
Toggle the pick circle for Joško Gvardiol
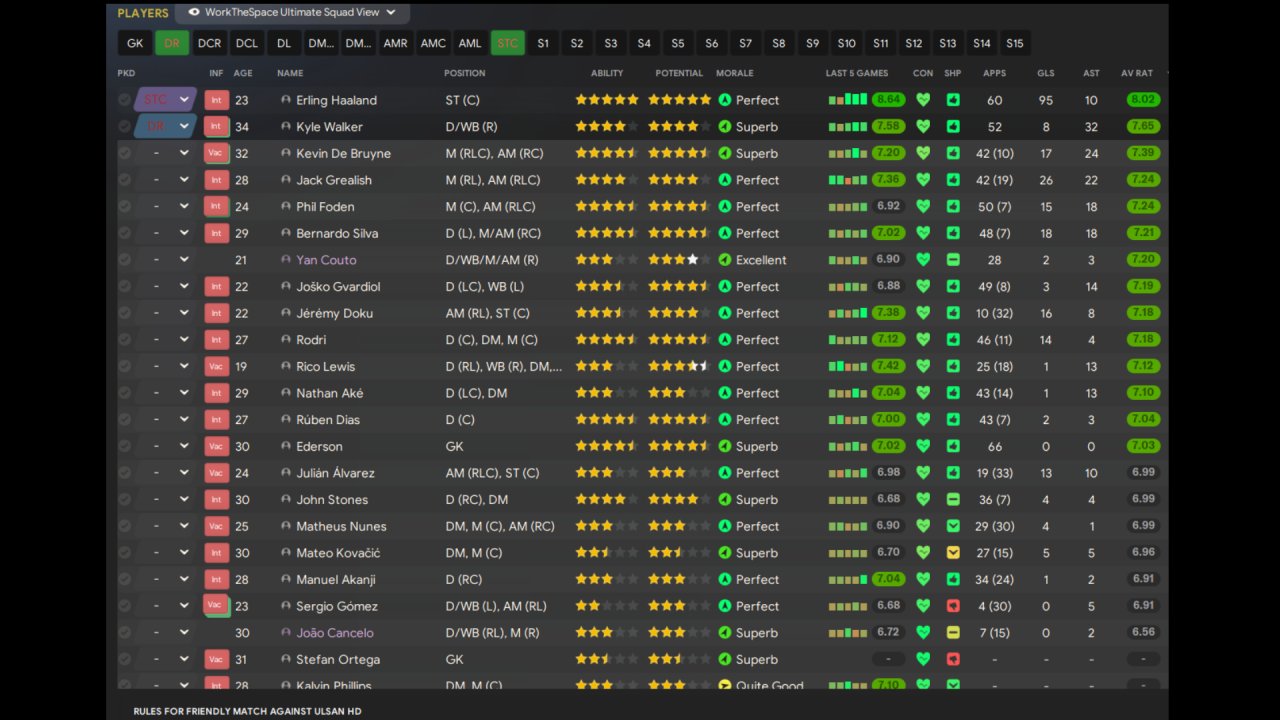pyautogui.click(x=124, y=287)
